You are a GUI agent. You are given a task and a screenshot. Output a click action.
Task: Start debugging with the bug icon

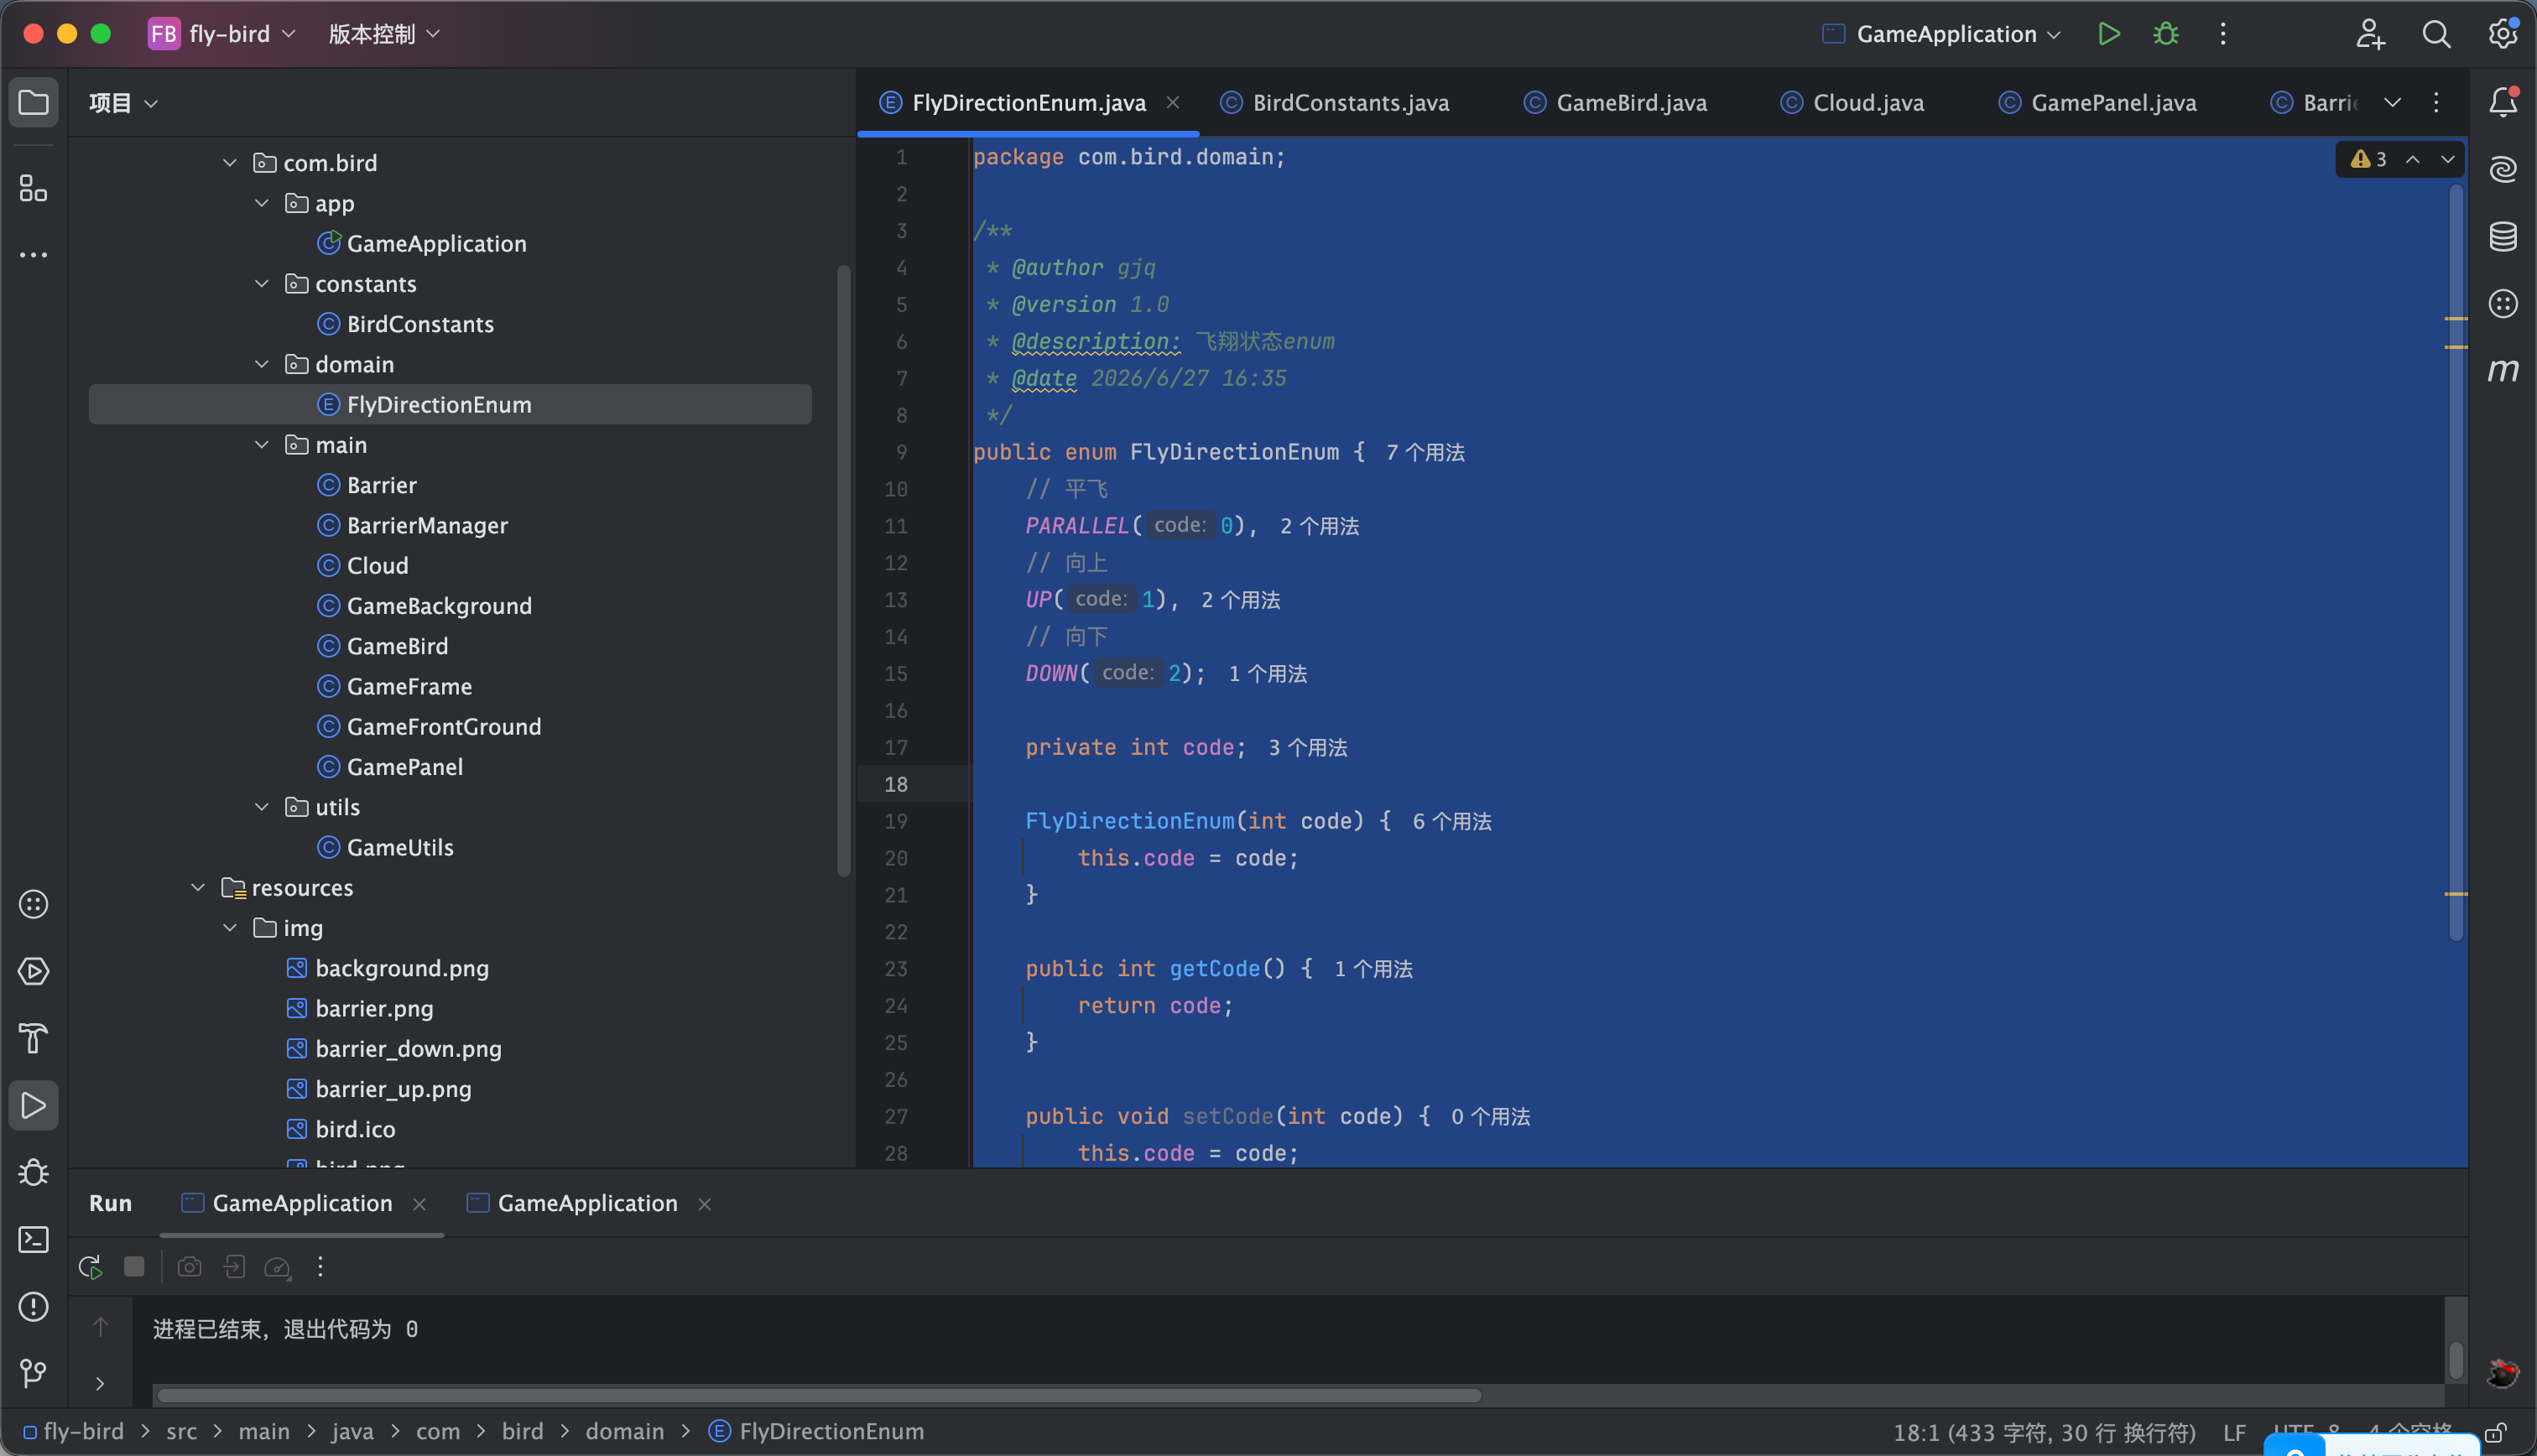(2165, 34)
